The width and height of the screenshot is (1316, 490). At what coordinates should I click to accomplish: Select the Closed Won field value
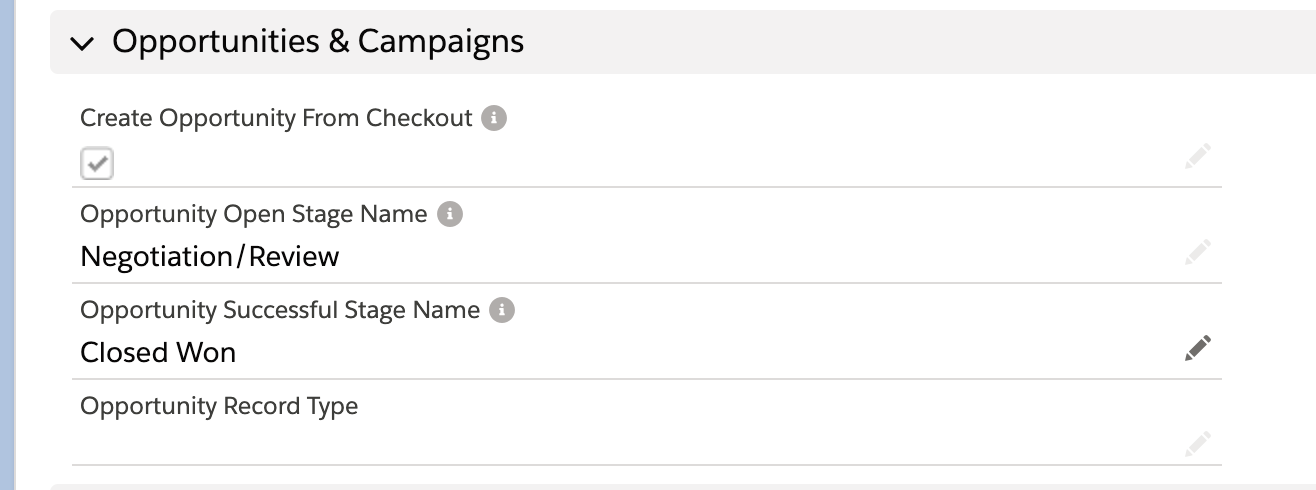tap(158, 352)
